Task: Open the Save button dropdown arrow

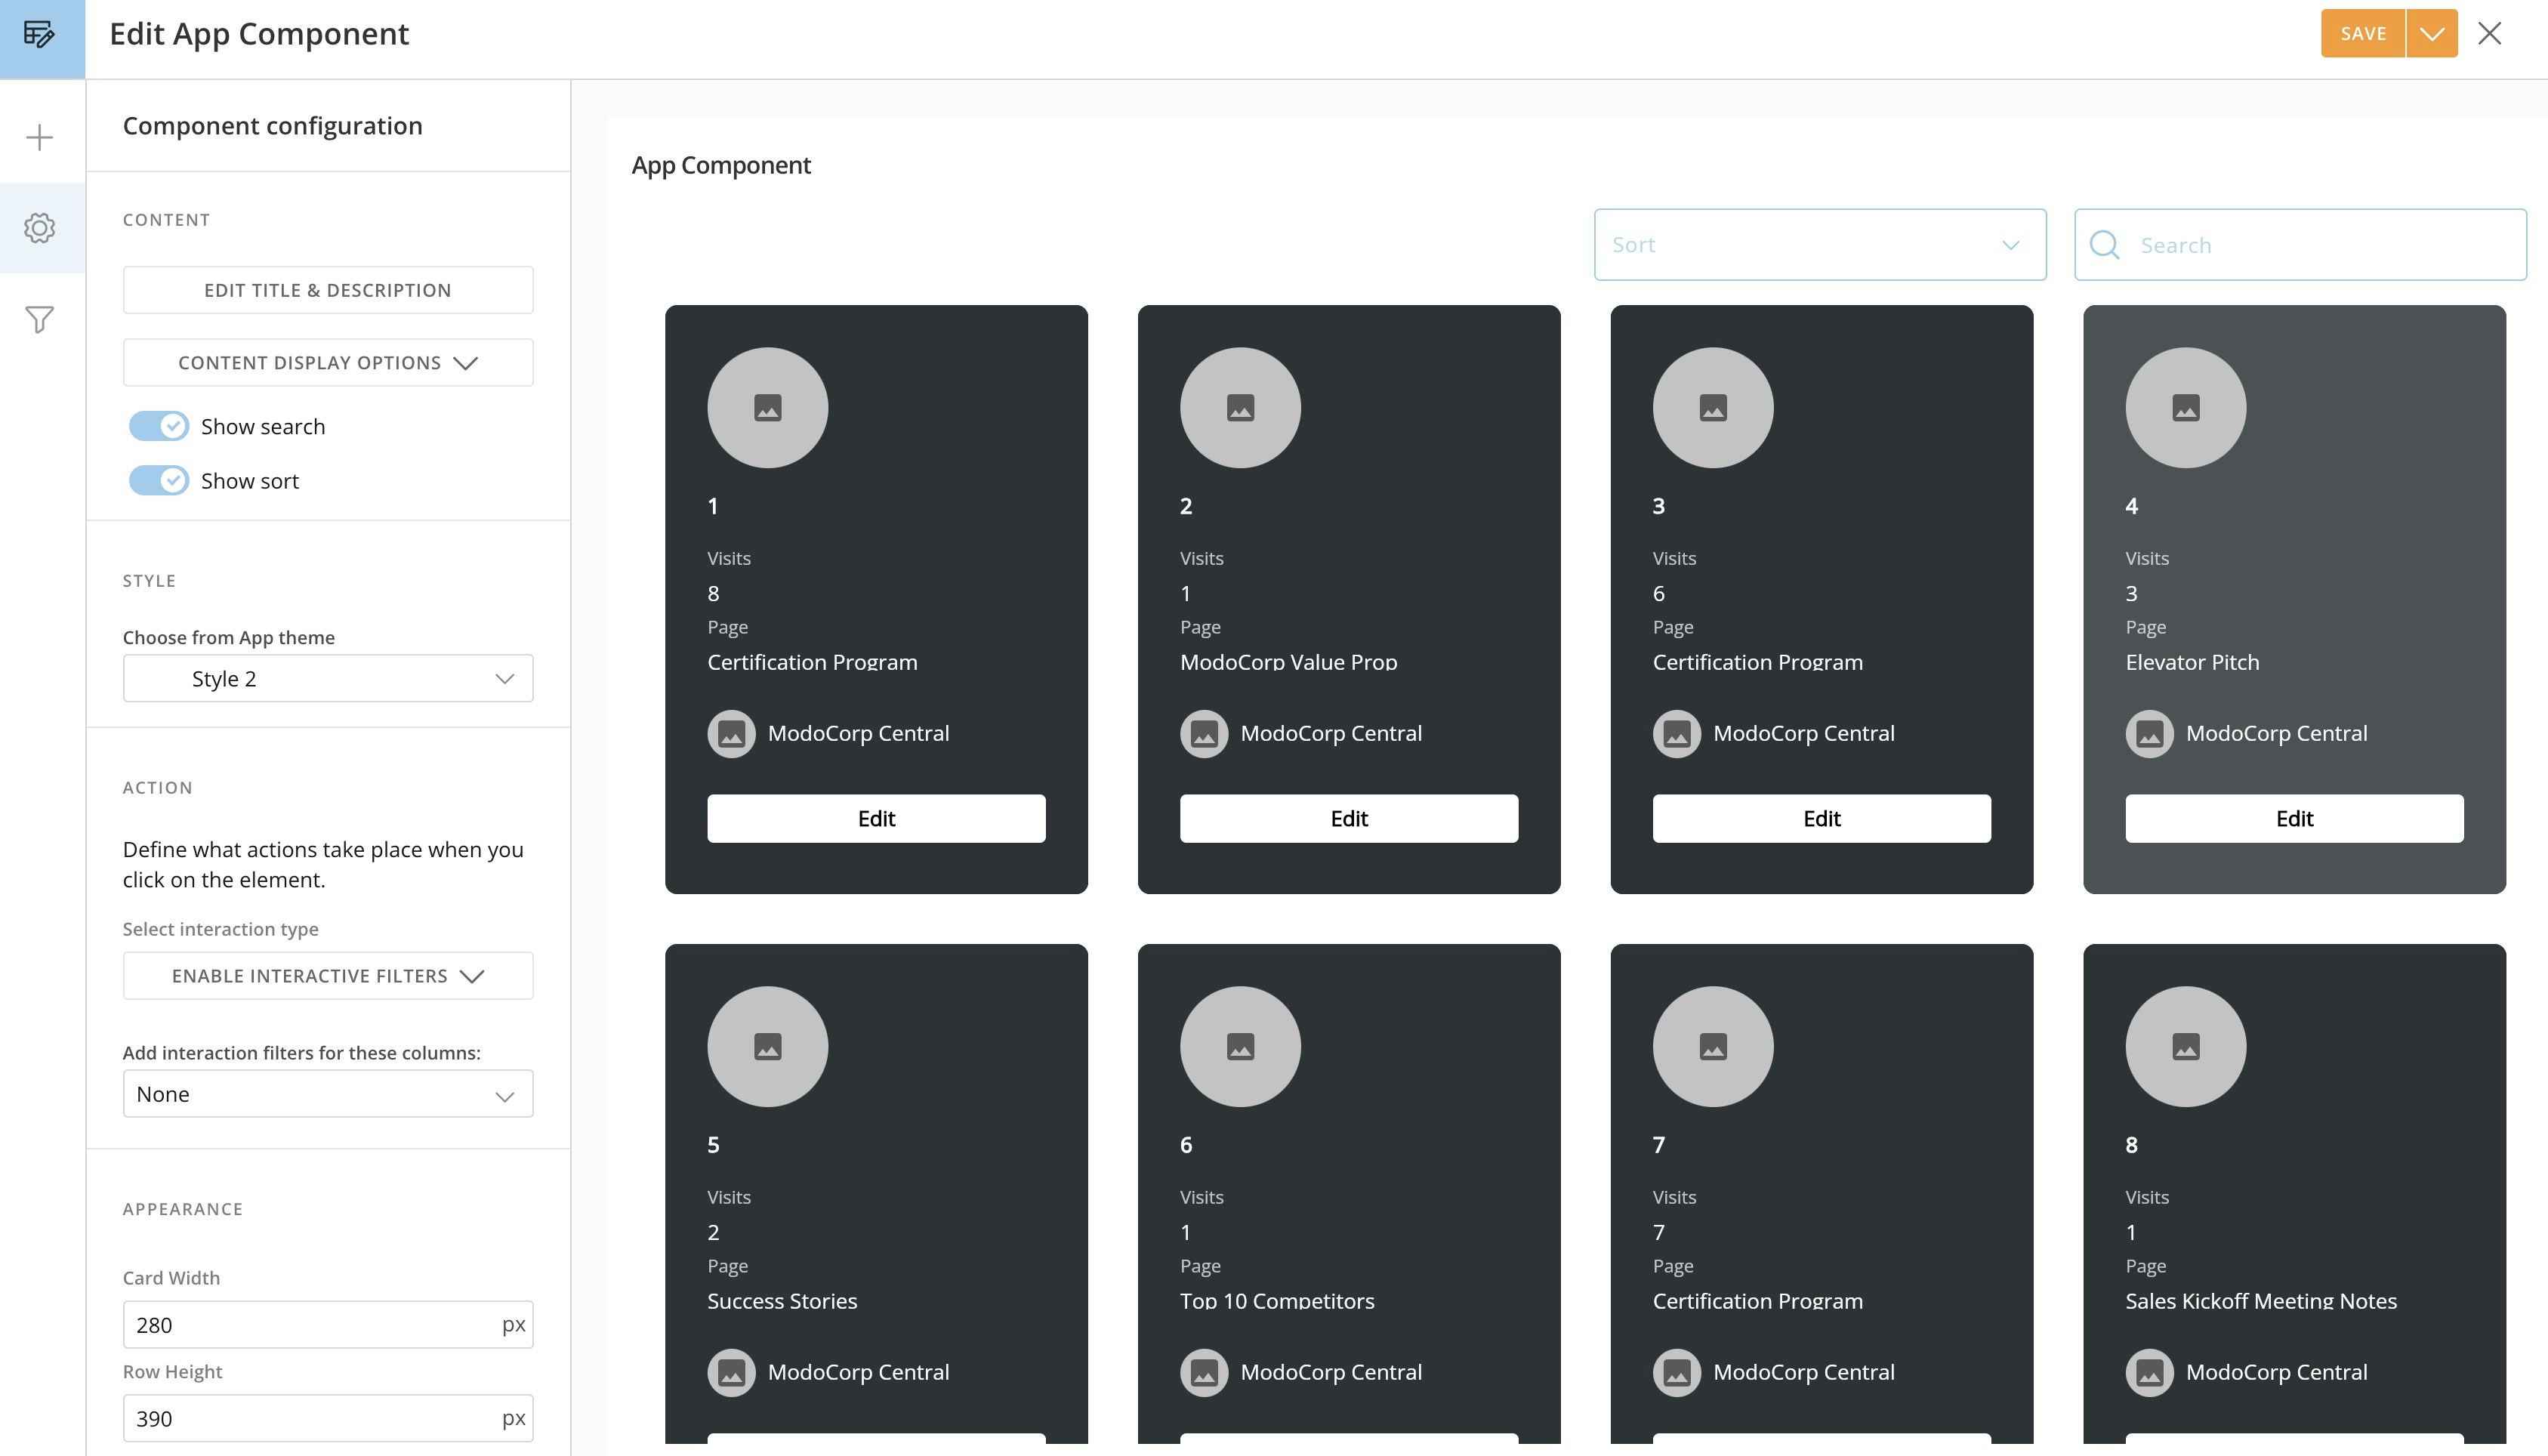Action: tap(2432, 34)
